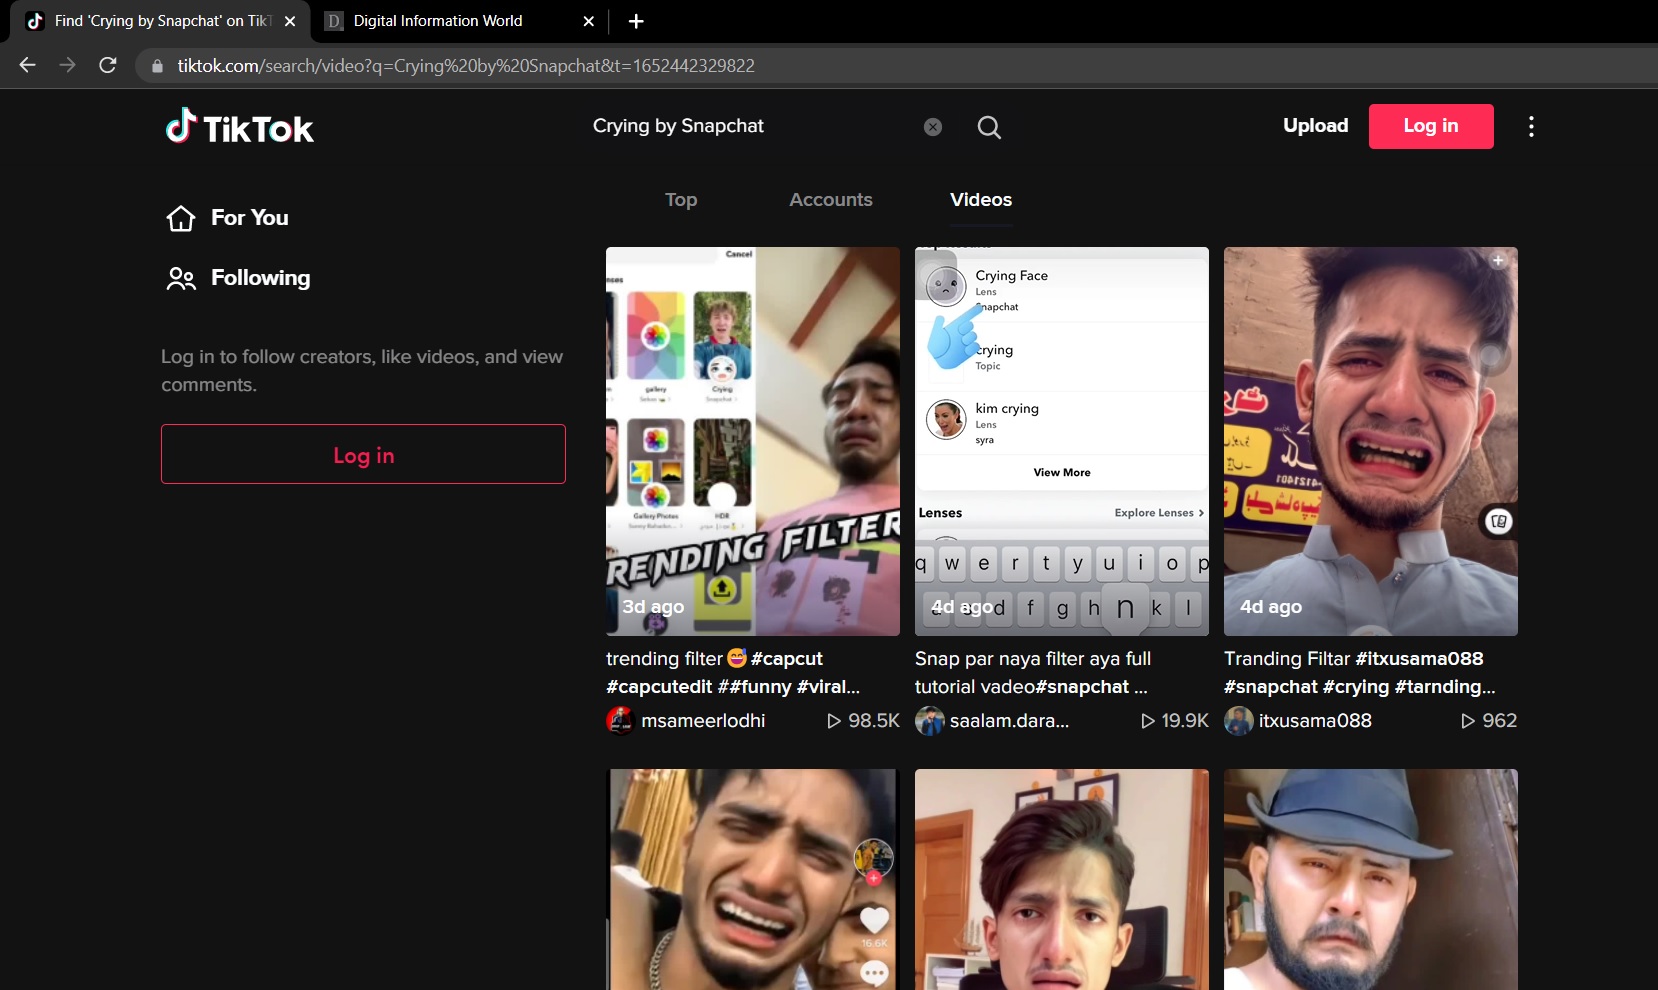Open the video of man in blue hat
The width and height of the screenshot is (1658, 990).
coord(1371,880)
